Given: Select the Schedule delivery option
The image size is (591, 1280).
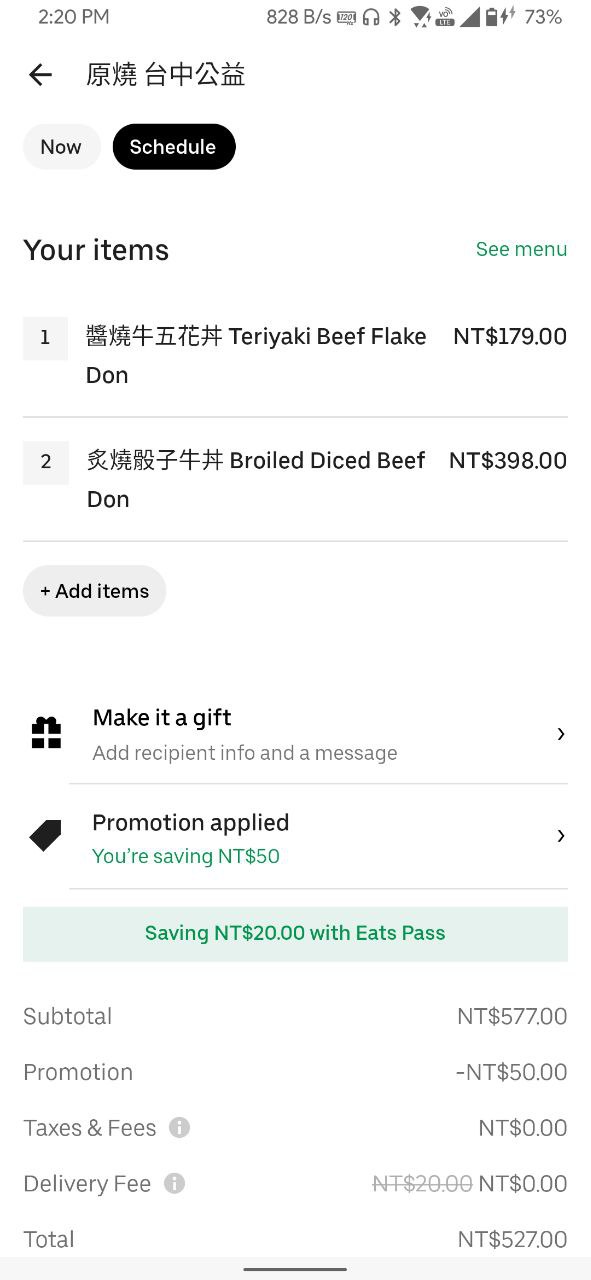Looking at the screenshot, I should [173, 147].
